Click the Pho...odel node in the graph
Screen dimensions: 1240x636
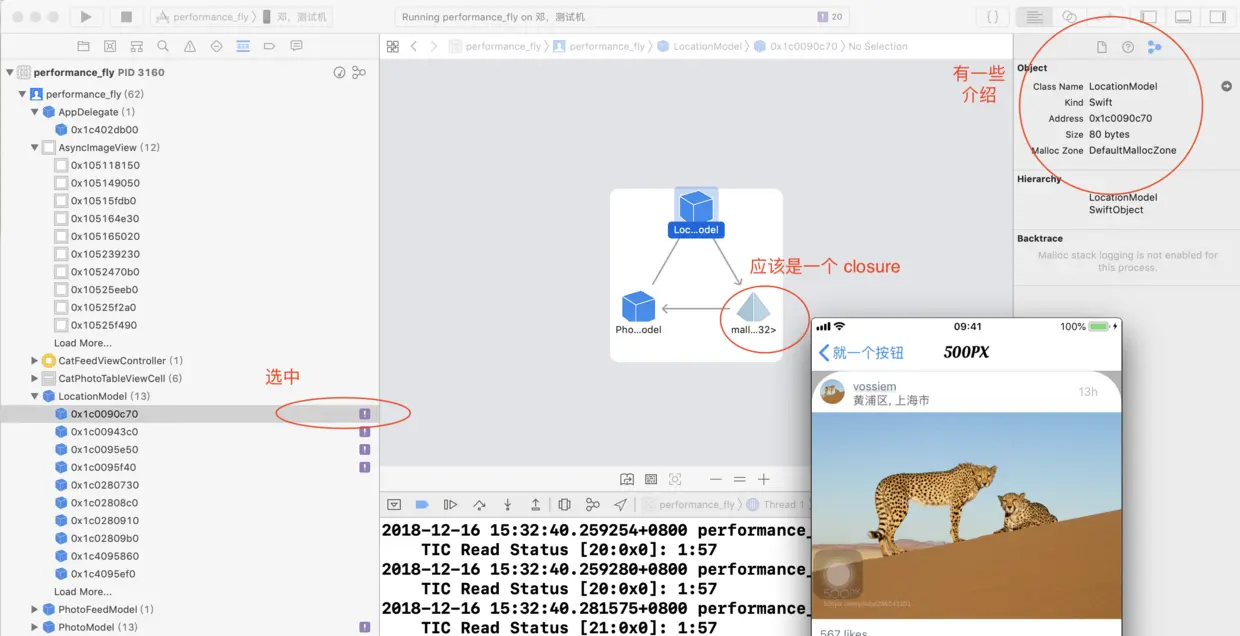click(638, 314)
